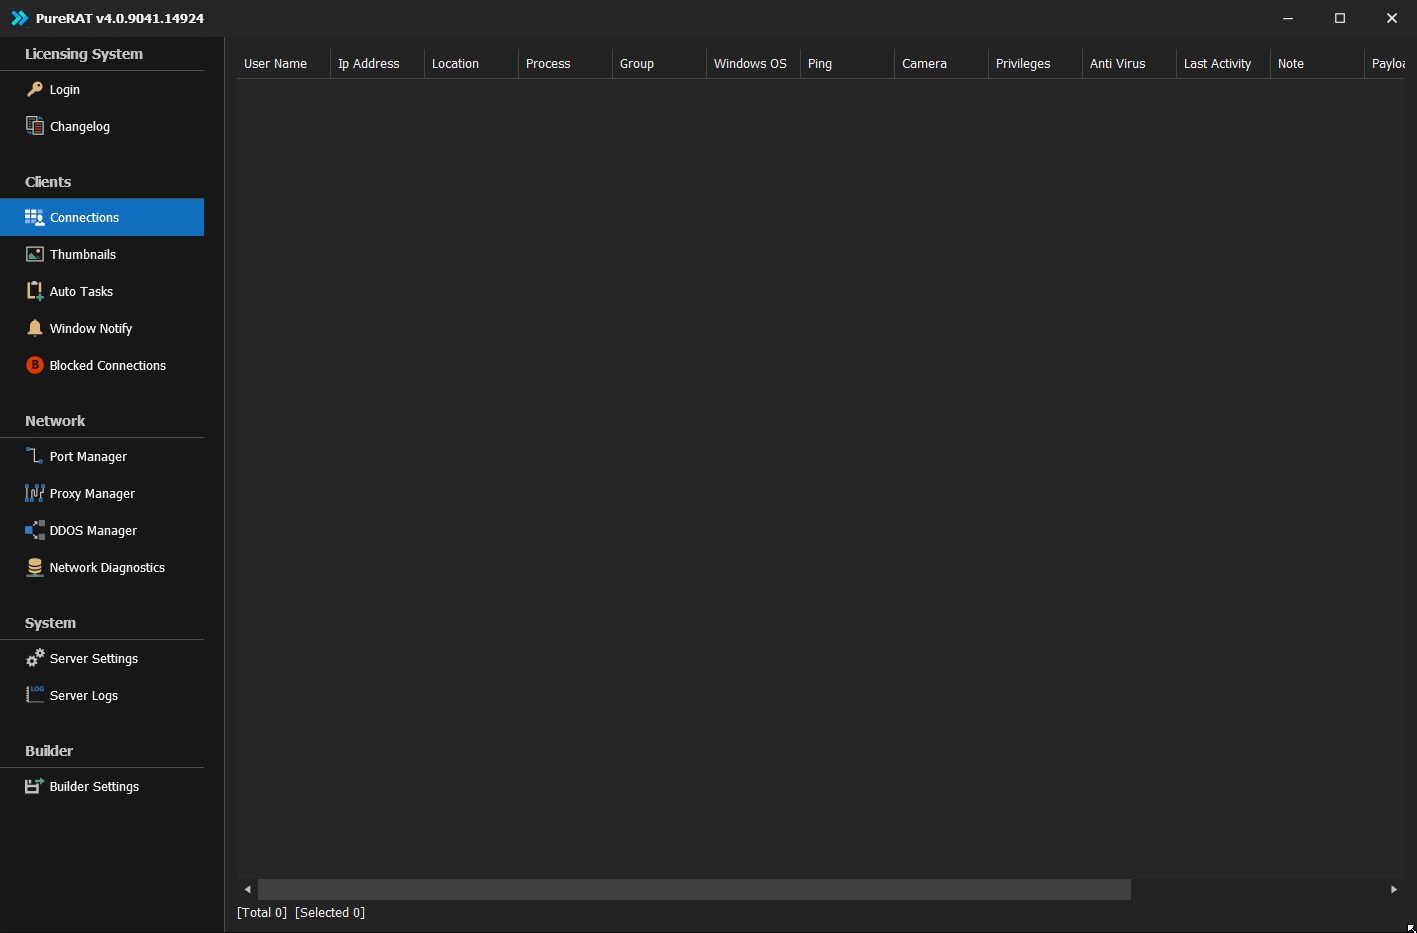This screenshot has height=933, width=1417.
Task: Select the Thumbnails picture icon
Action: click(x=35, y=254)
